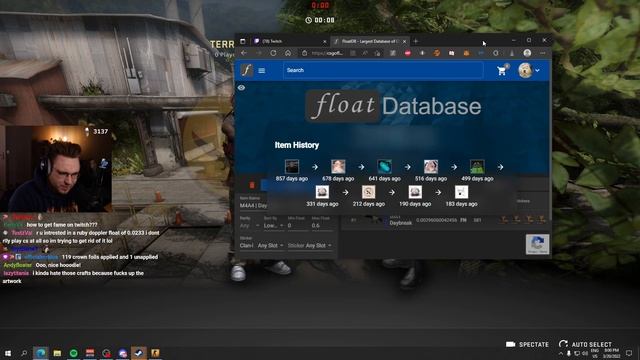The width and height of the screenshot is (640, 360).
Task: Open owner avatar from 212 days ago
Action: [369, 192]
